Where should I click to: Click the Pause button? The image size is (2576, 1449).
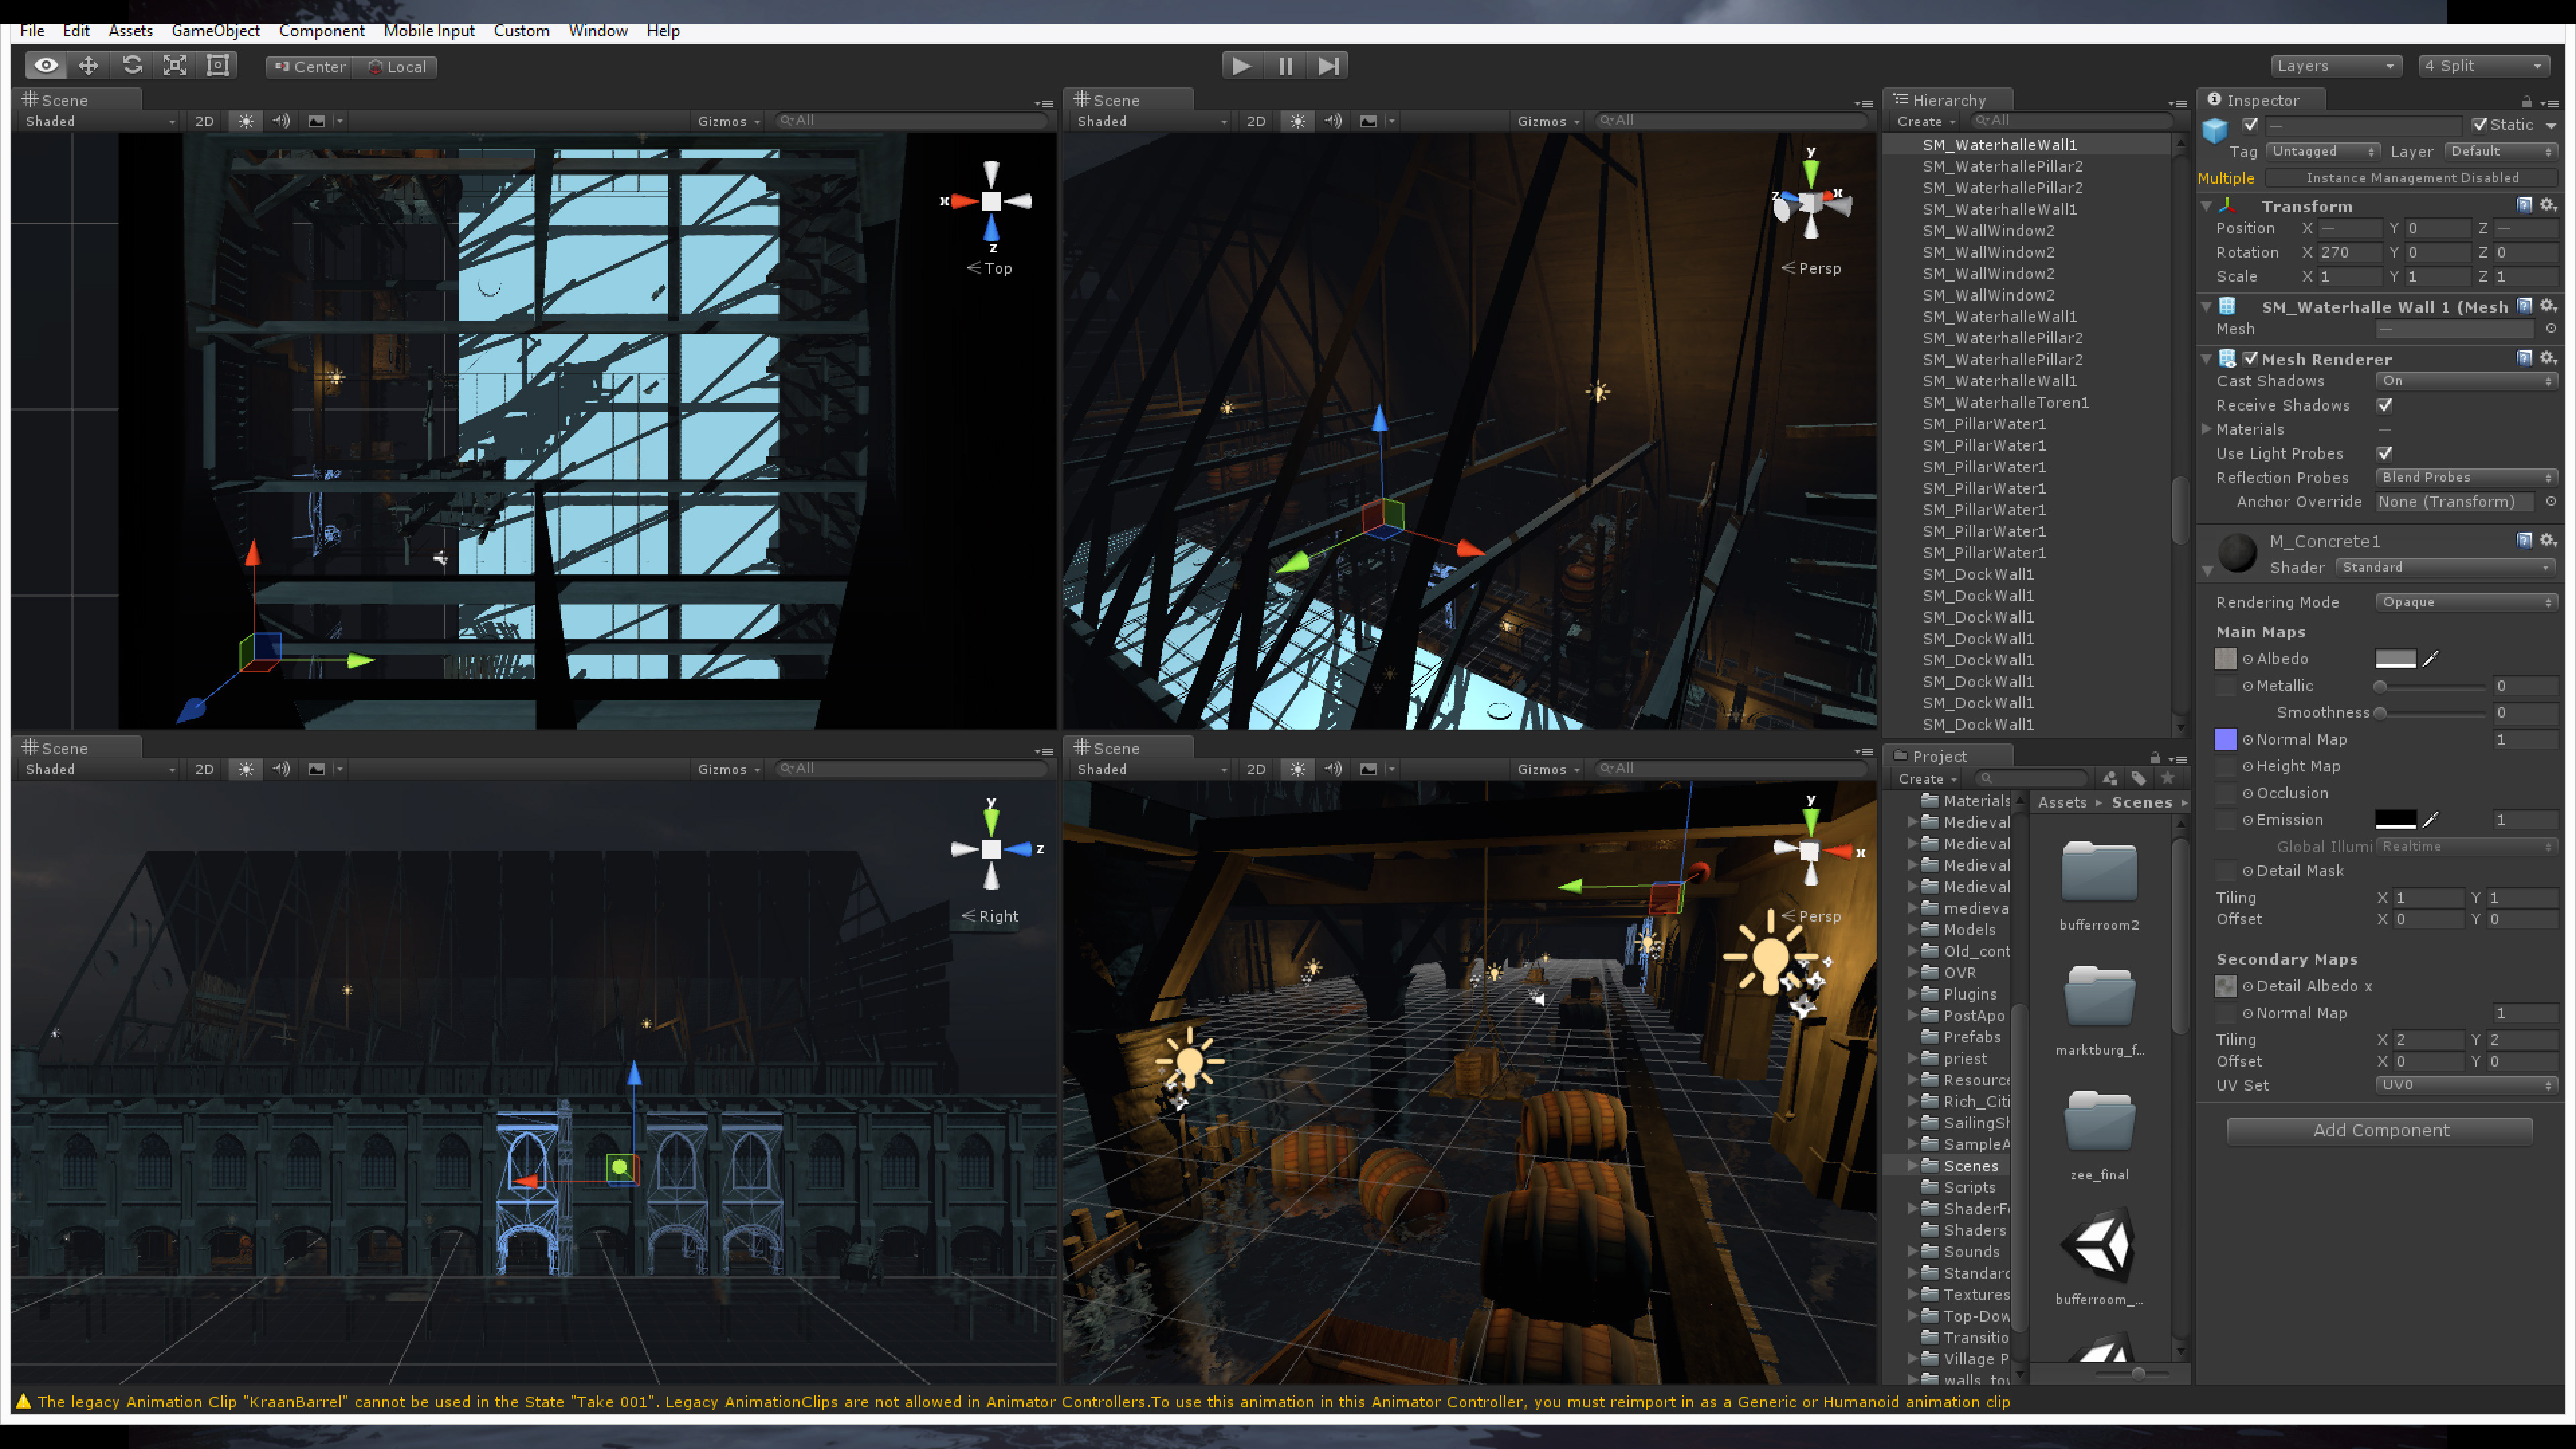(1285, 66)
